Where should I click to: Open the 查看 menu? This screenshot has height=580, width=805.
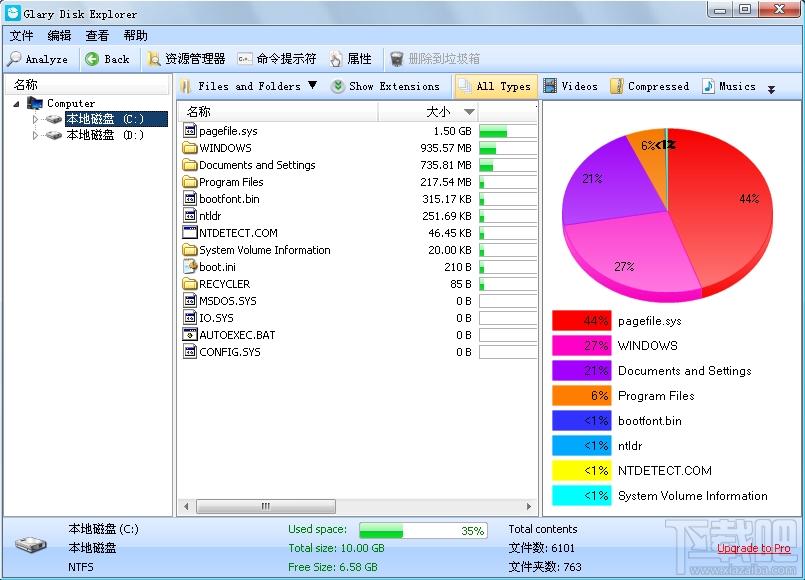(x=97, y=35)
